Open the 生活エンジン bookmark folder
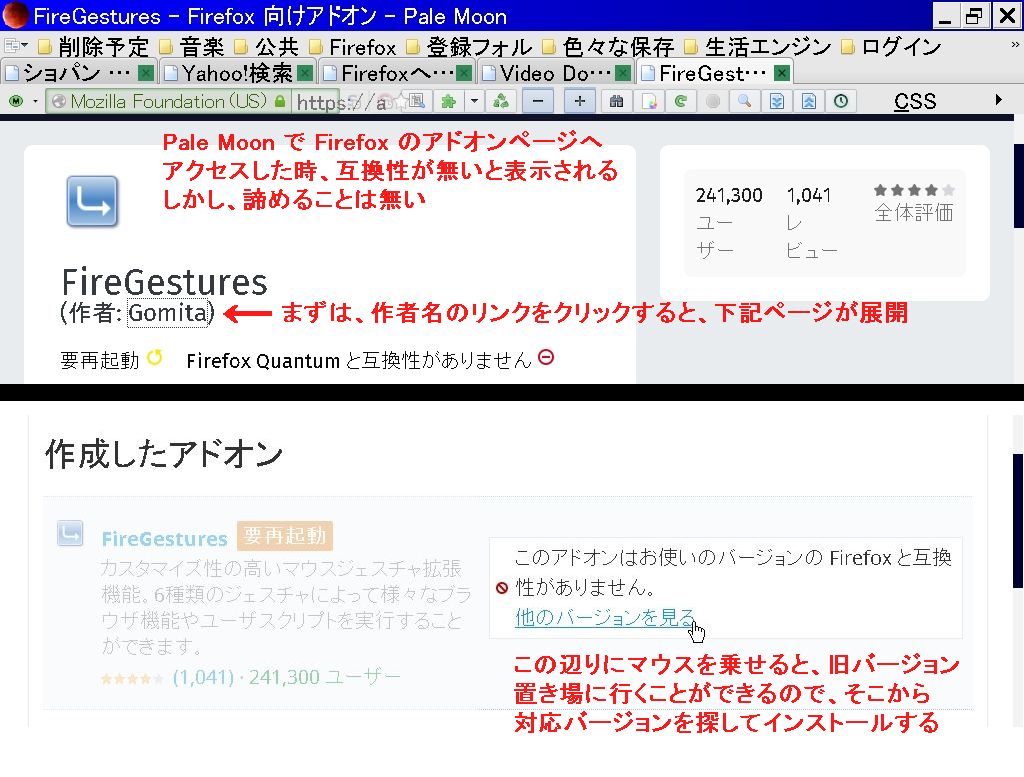Viewport: 1024px width, 777px height. [x=758, y=47]
